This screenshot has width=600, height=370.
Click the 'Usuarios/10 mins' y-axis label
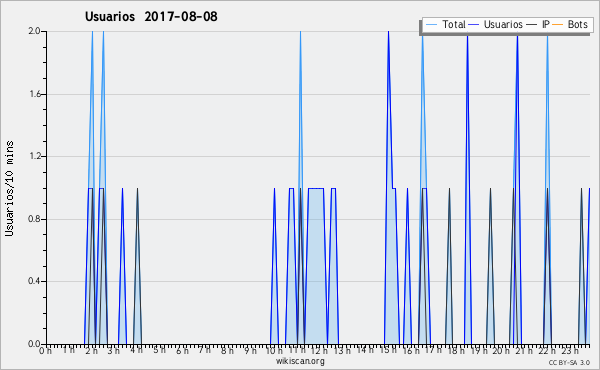pos(9,188)
